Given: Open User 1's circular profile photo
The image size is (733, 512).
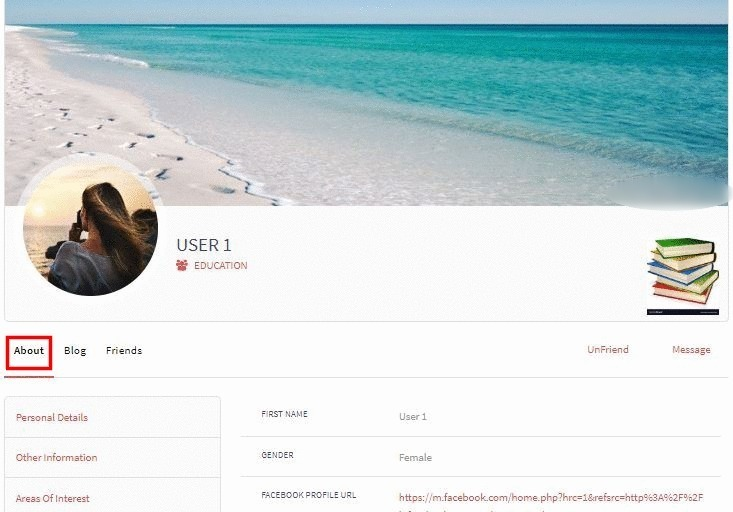Looking at the screenshot, I should [90, 228].
